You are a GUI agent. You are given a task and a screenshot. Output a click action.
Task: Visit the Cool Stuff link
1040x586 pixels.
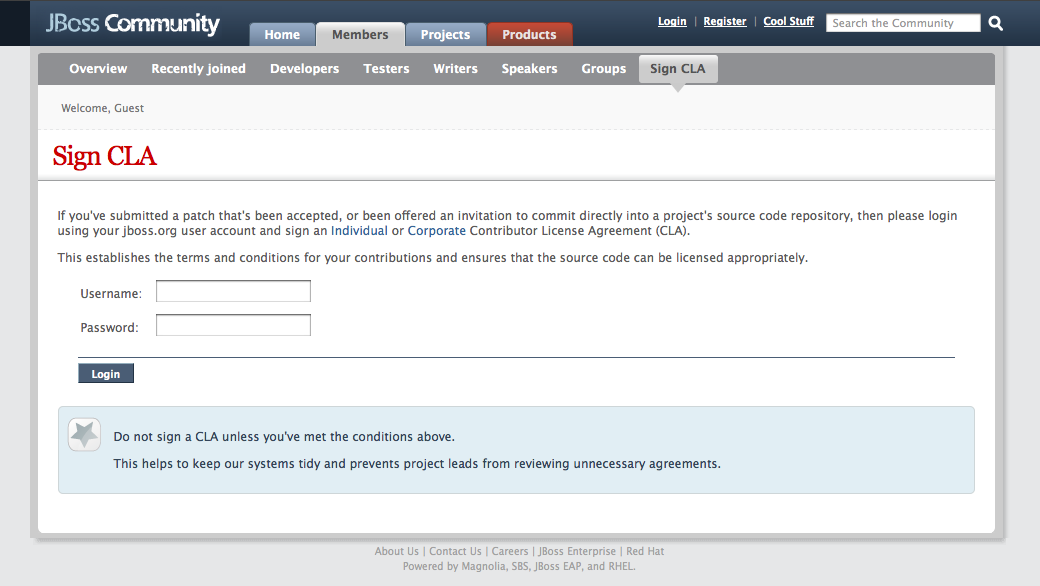788,21
